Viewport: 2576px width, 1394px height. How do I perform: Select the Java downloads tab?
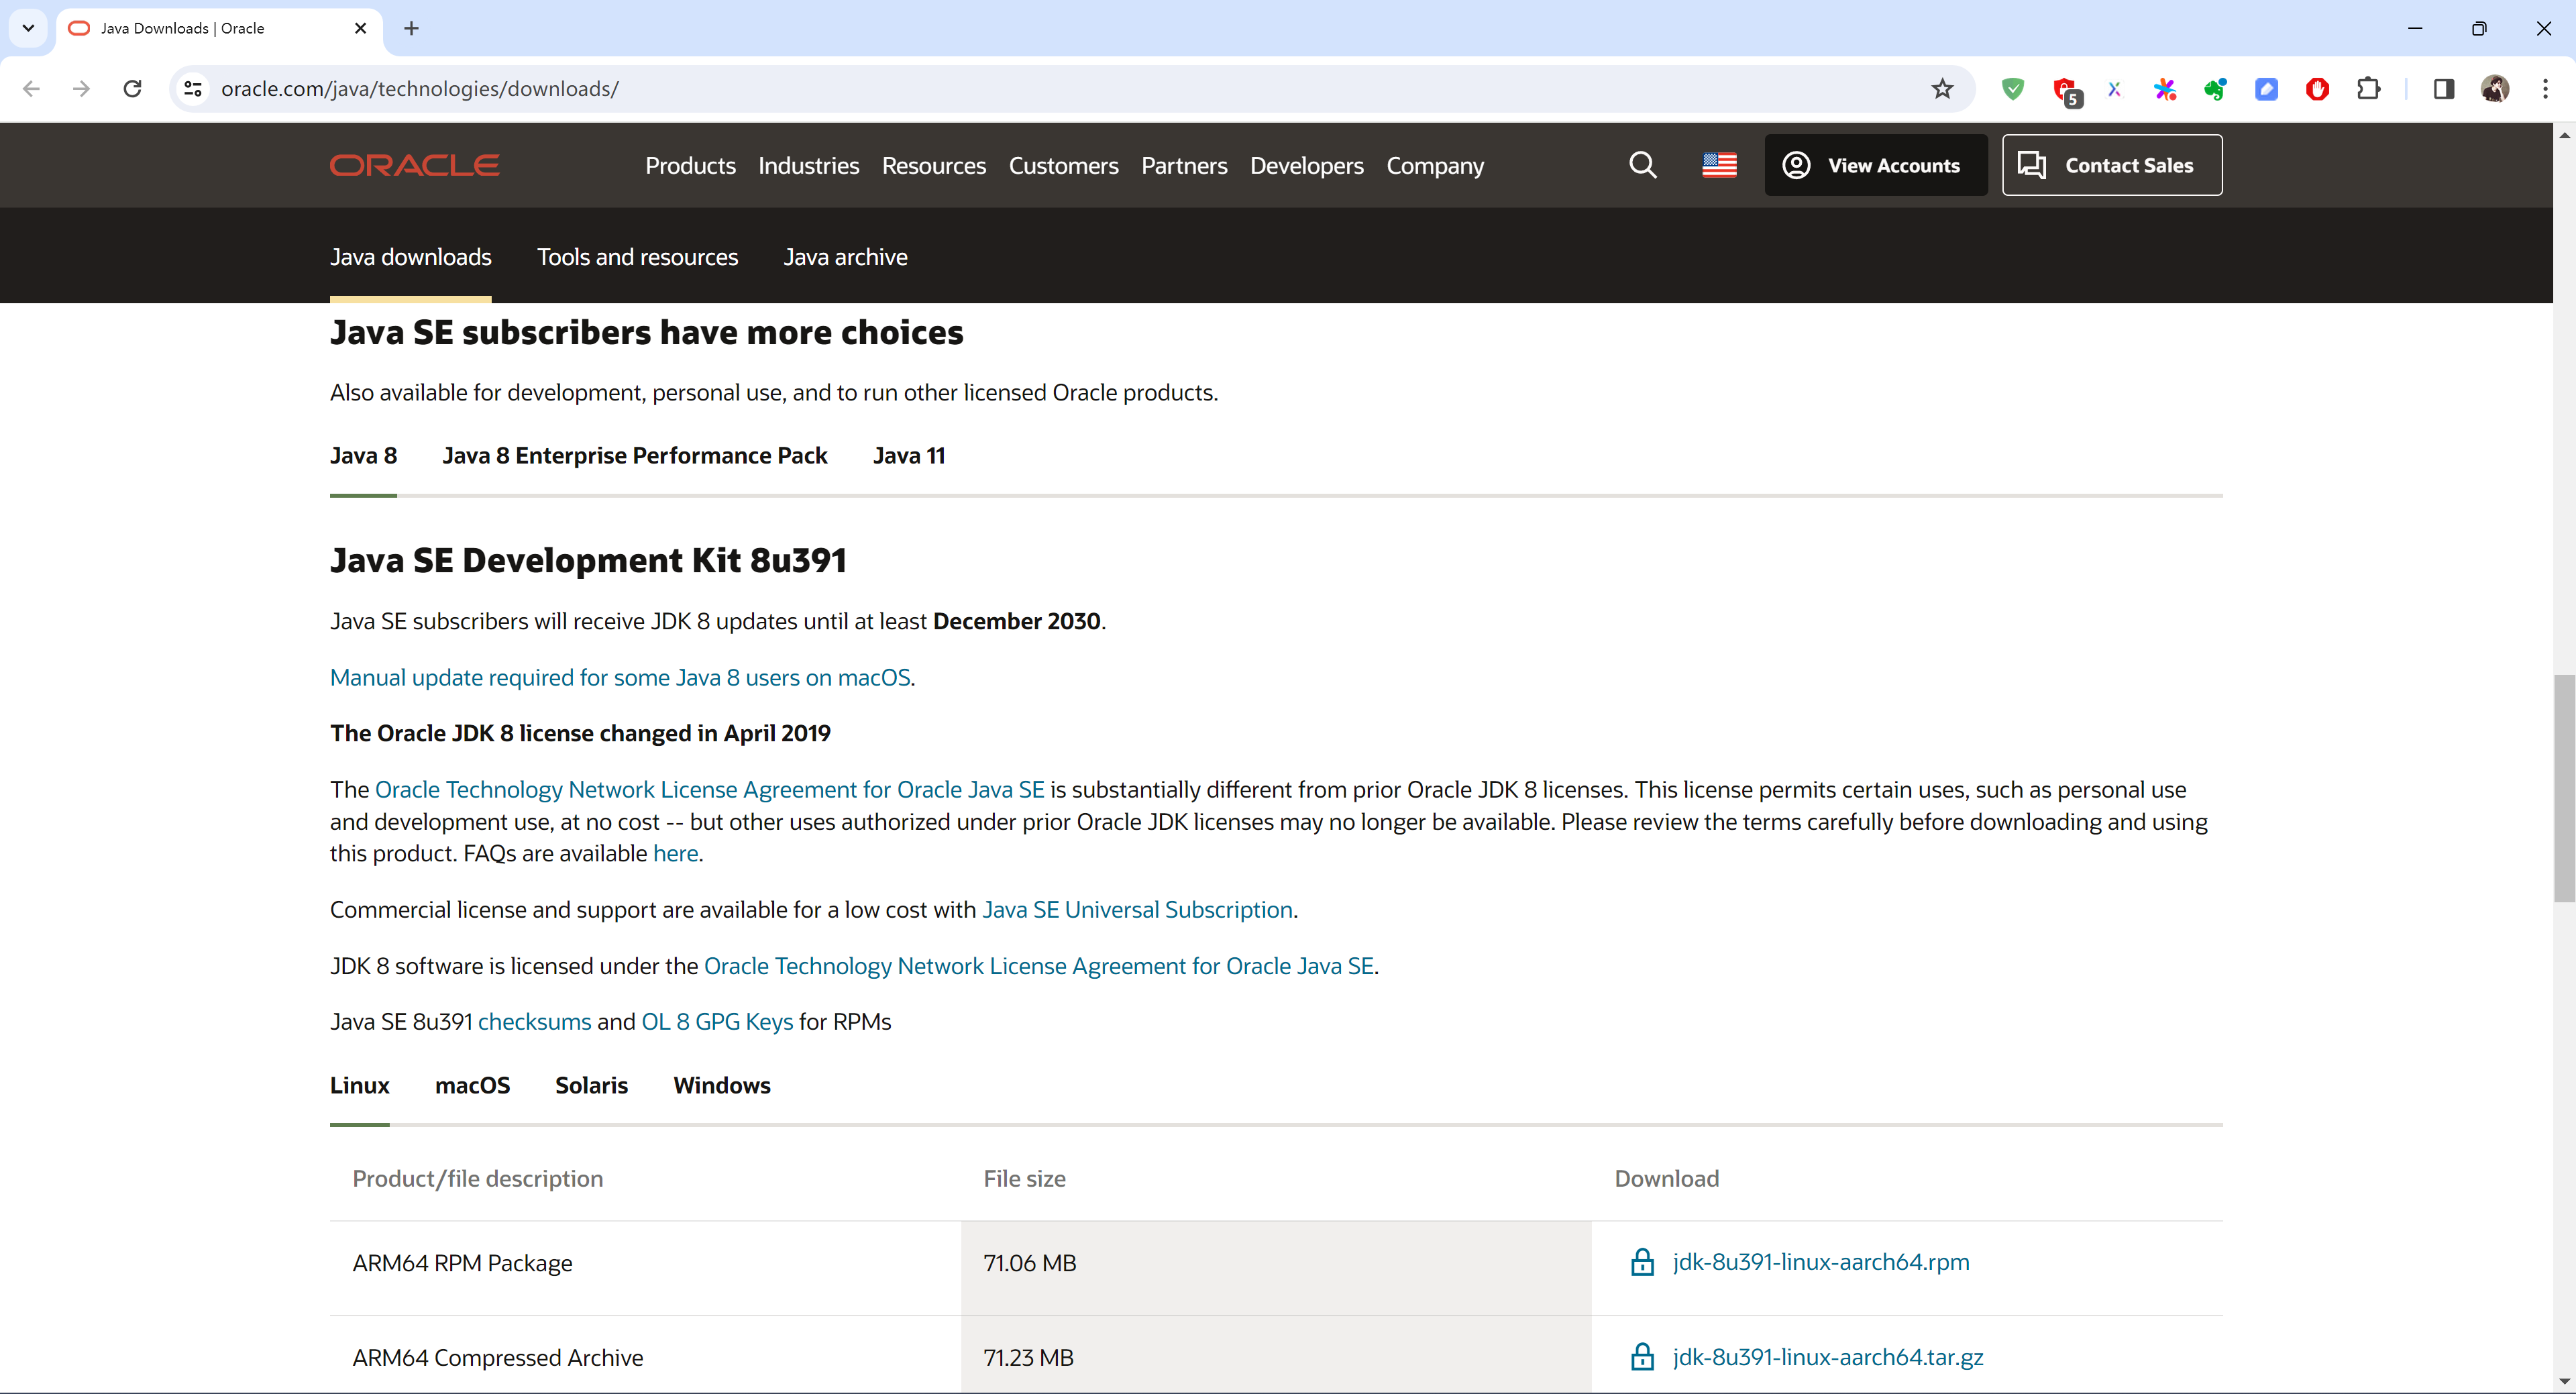pos(411,257)
